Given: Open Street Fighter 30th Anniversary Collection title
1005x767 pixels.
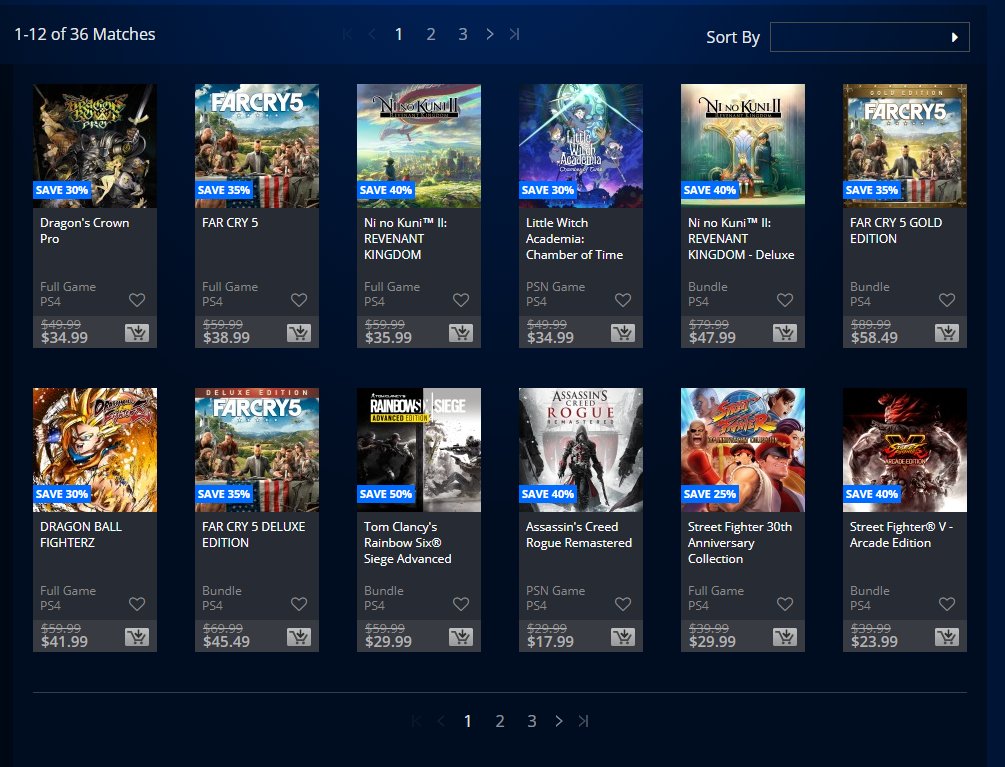Looking at the screenshot, I should click(740, 542).
